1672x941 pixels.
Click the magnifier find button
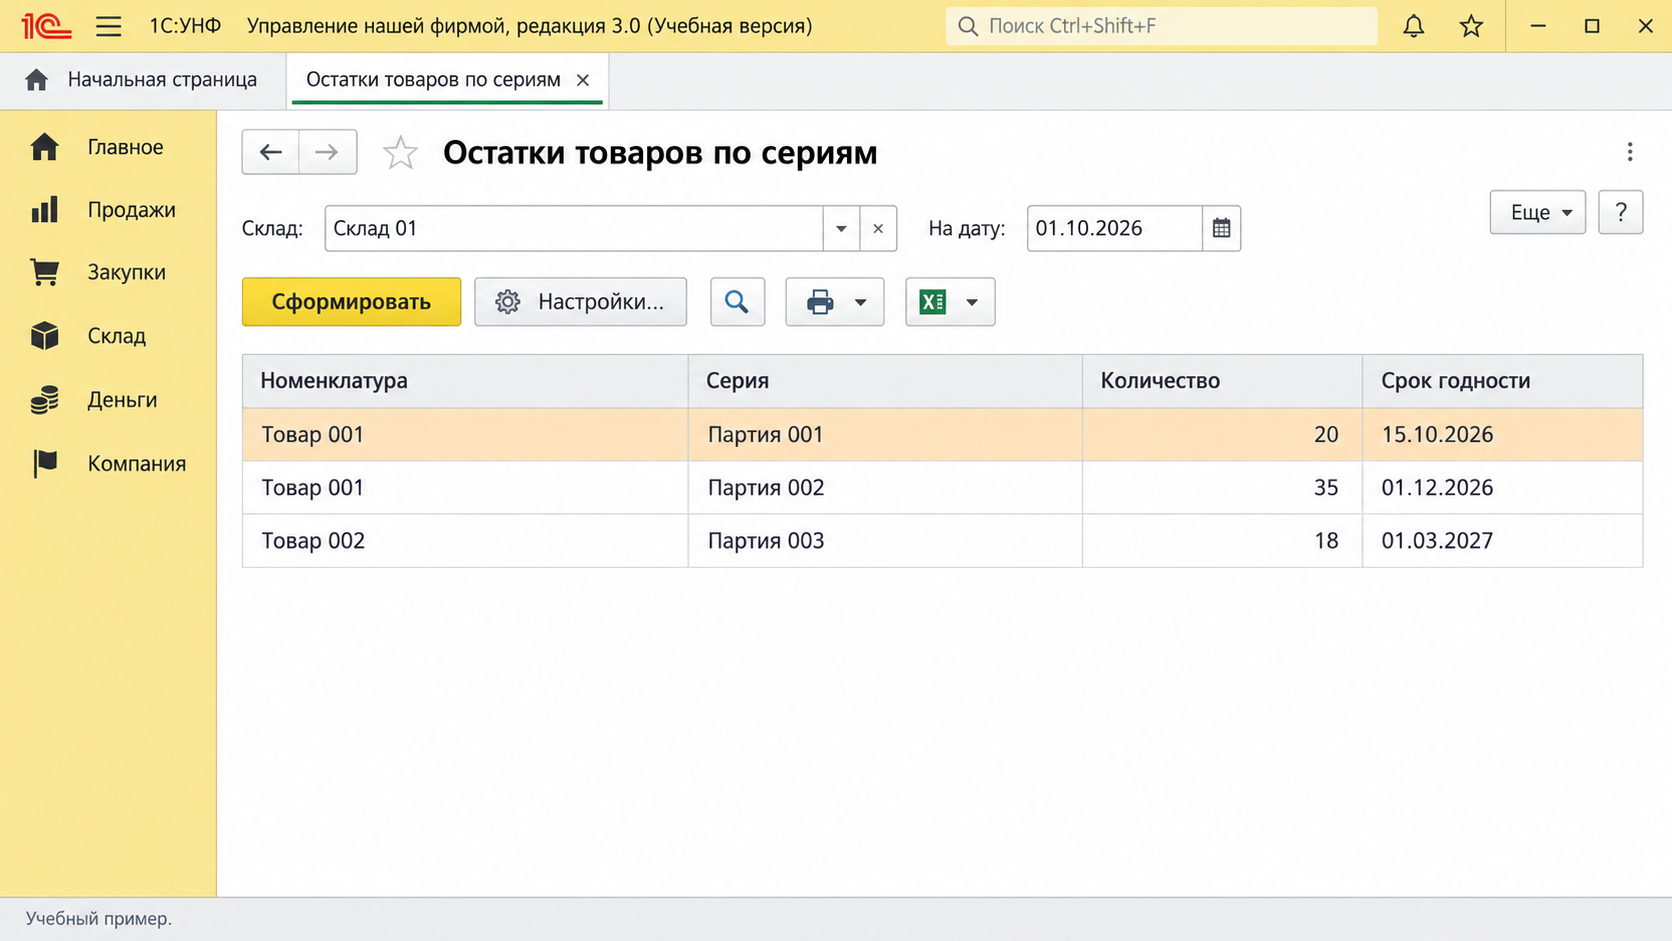(737, 302)
